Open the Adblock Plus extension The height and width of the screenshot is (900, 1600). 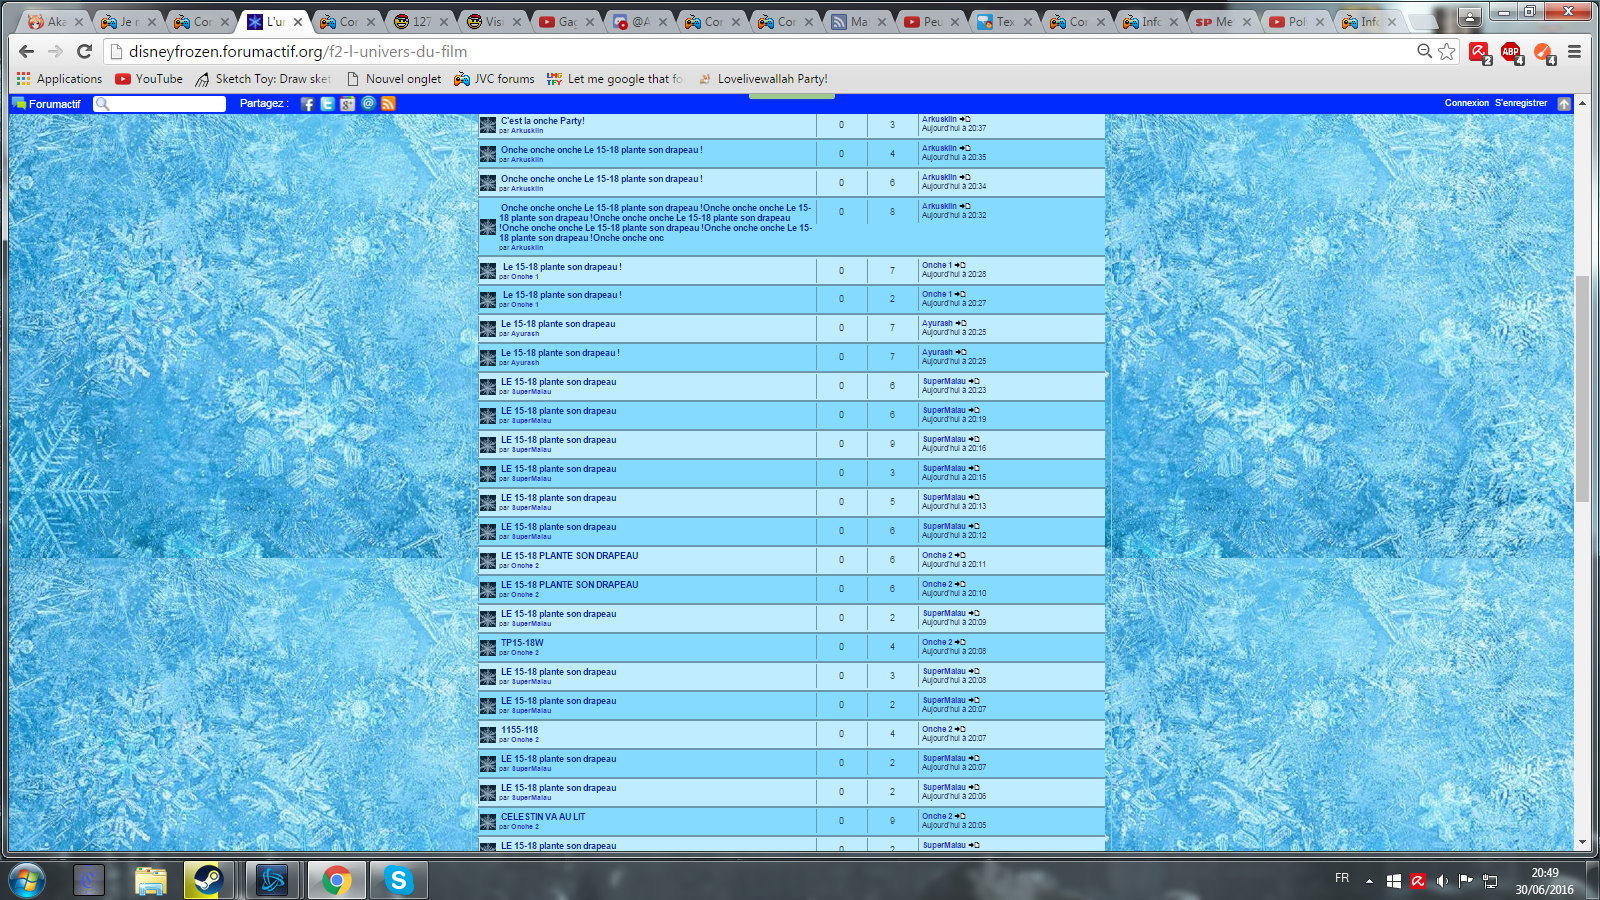[x=1511, y=52]
